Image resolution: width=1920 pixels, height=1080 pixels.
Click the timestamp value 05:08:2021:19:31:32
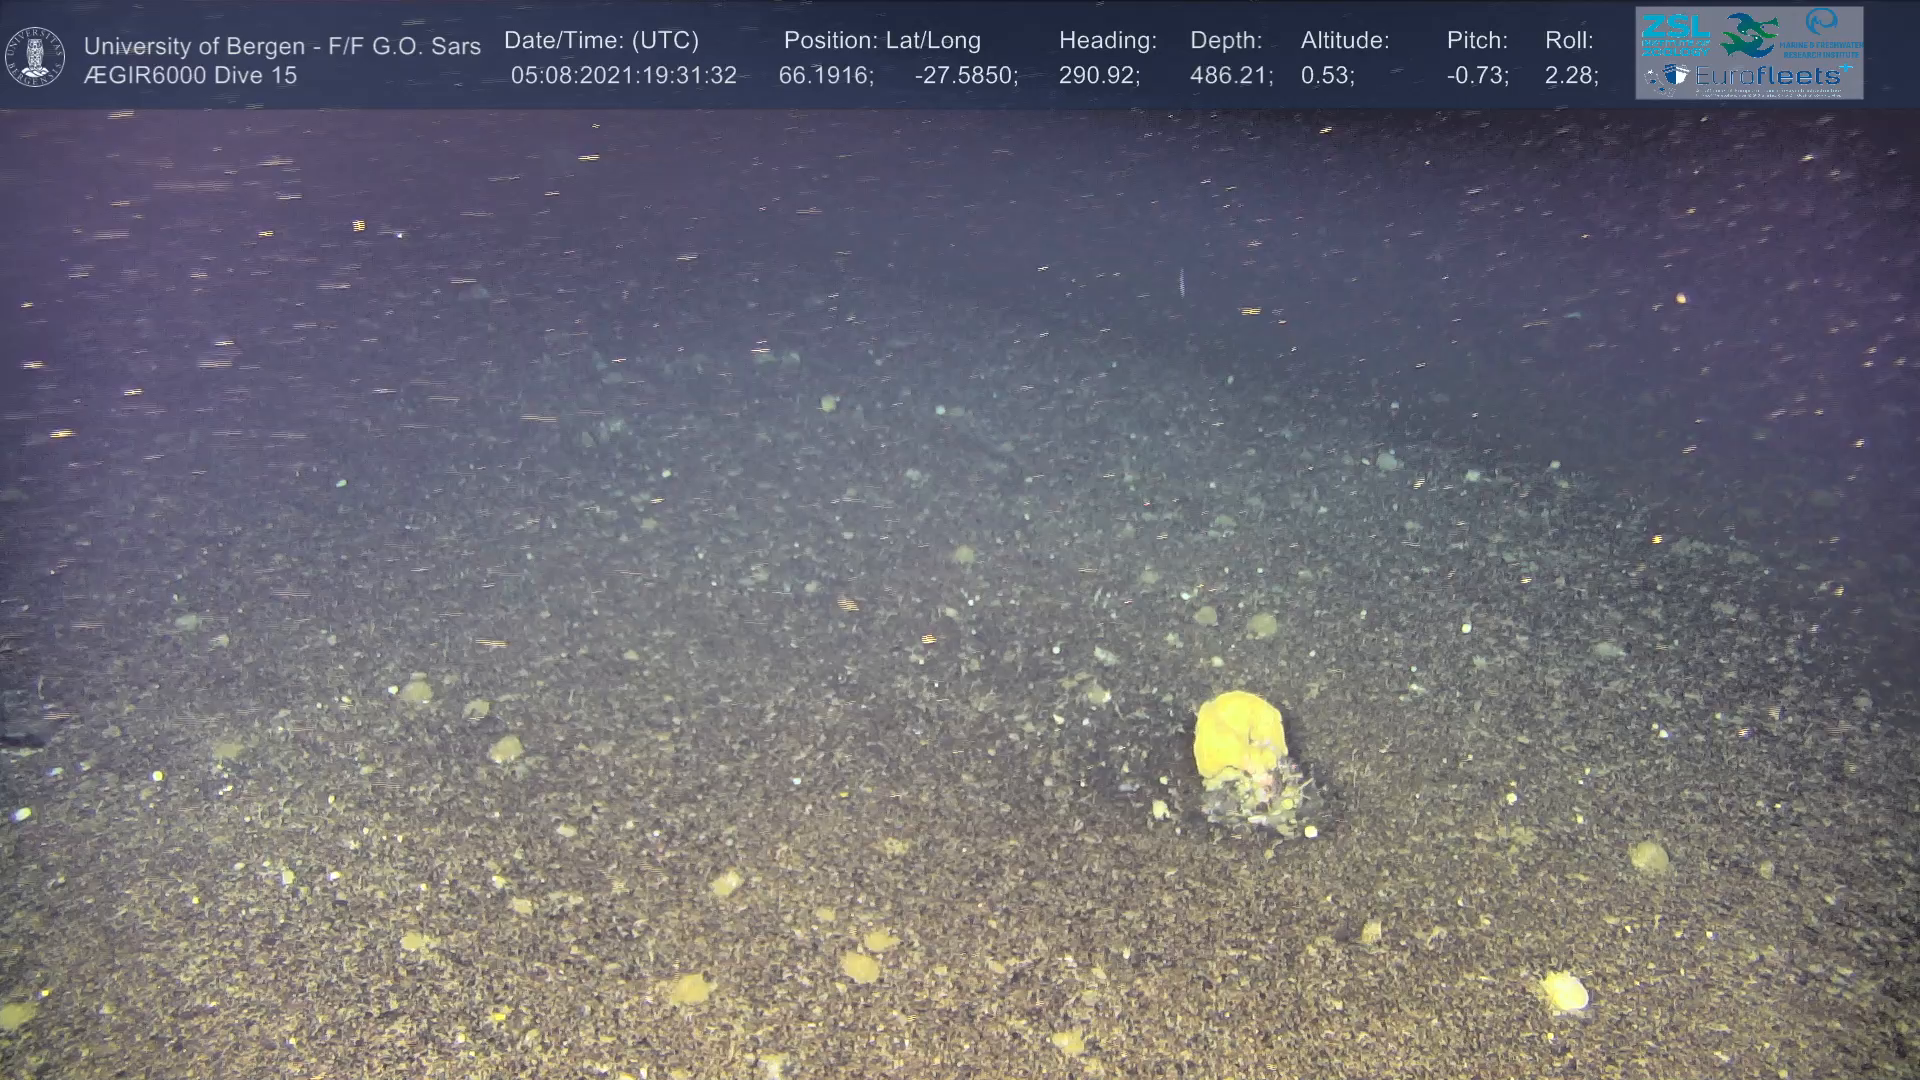click(x=623, y=76)
